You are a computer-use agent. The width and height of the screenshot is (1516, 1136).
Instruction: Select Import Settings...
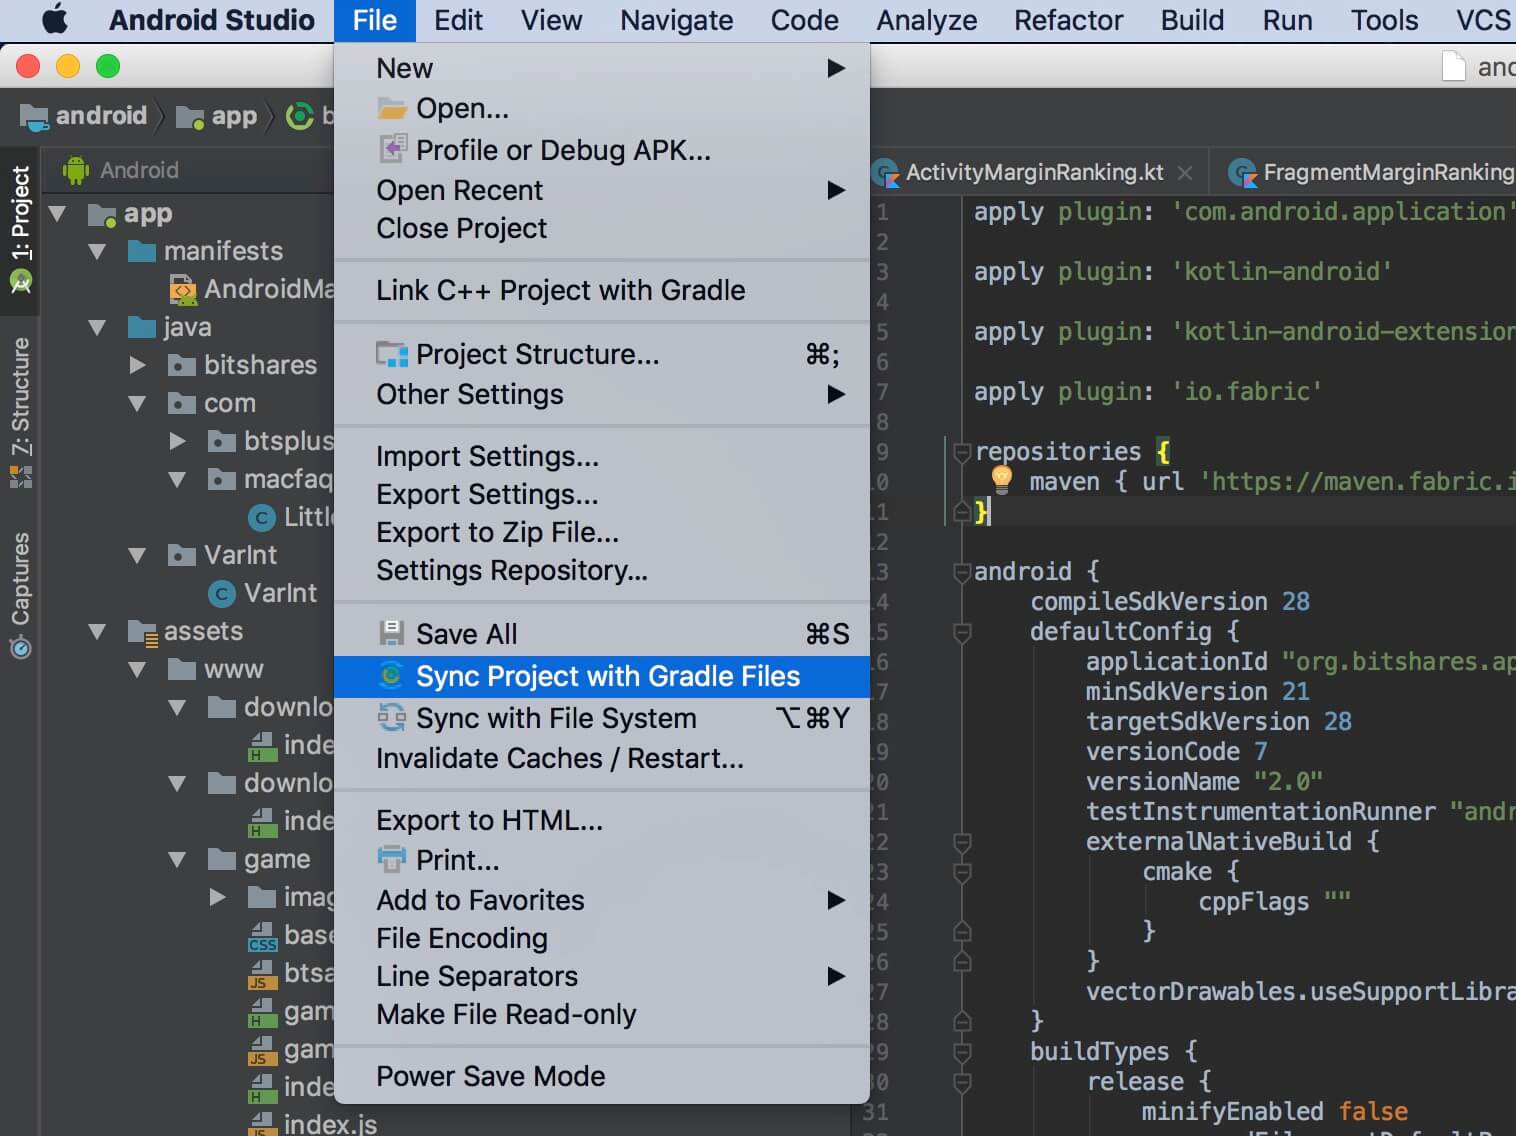click(602, 456)
